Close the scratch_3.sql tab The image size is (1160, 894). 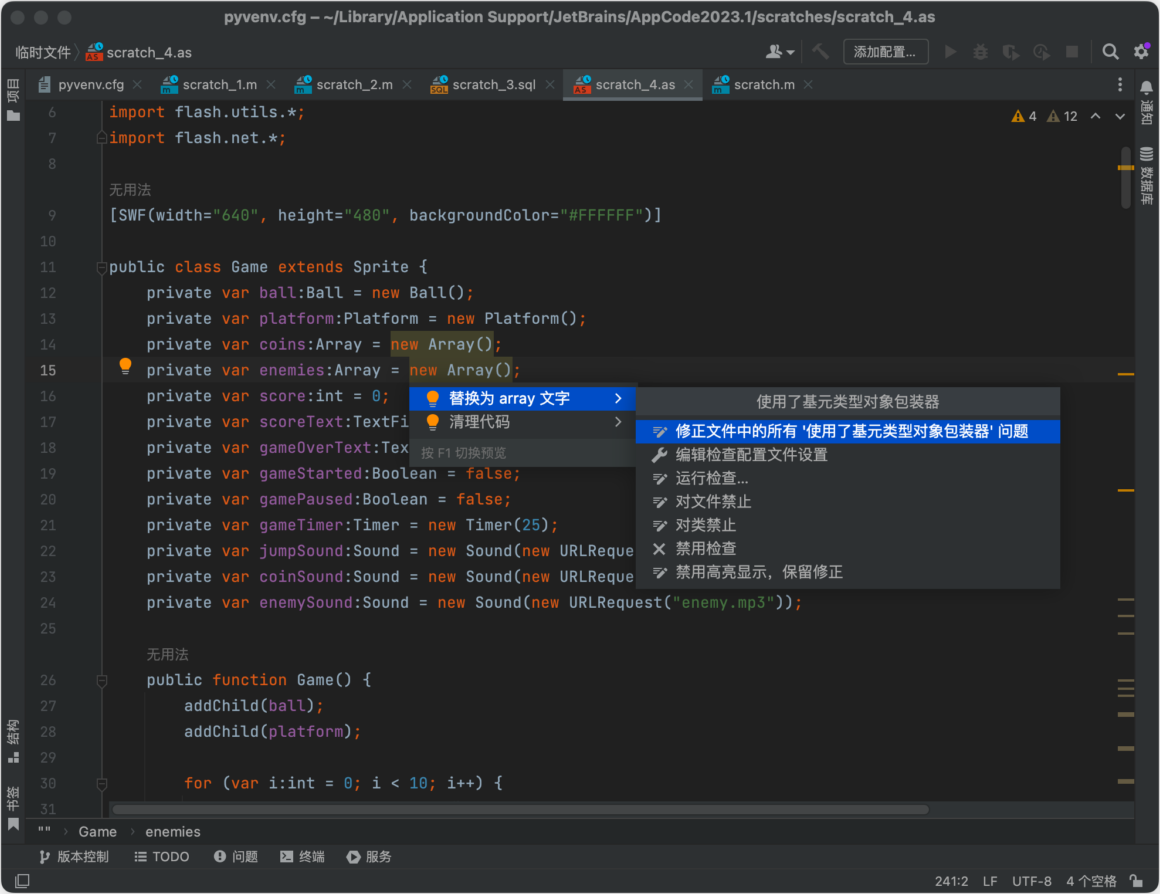click(550, 85)
